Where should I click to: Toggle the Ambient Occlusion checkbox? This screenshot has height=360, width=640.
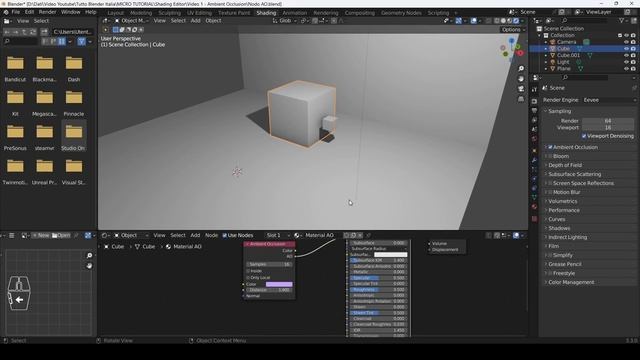550,147
